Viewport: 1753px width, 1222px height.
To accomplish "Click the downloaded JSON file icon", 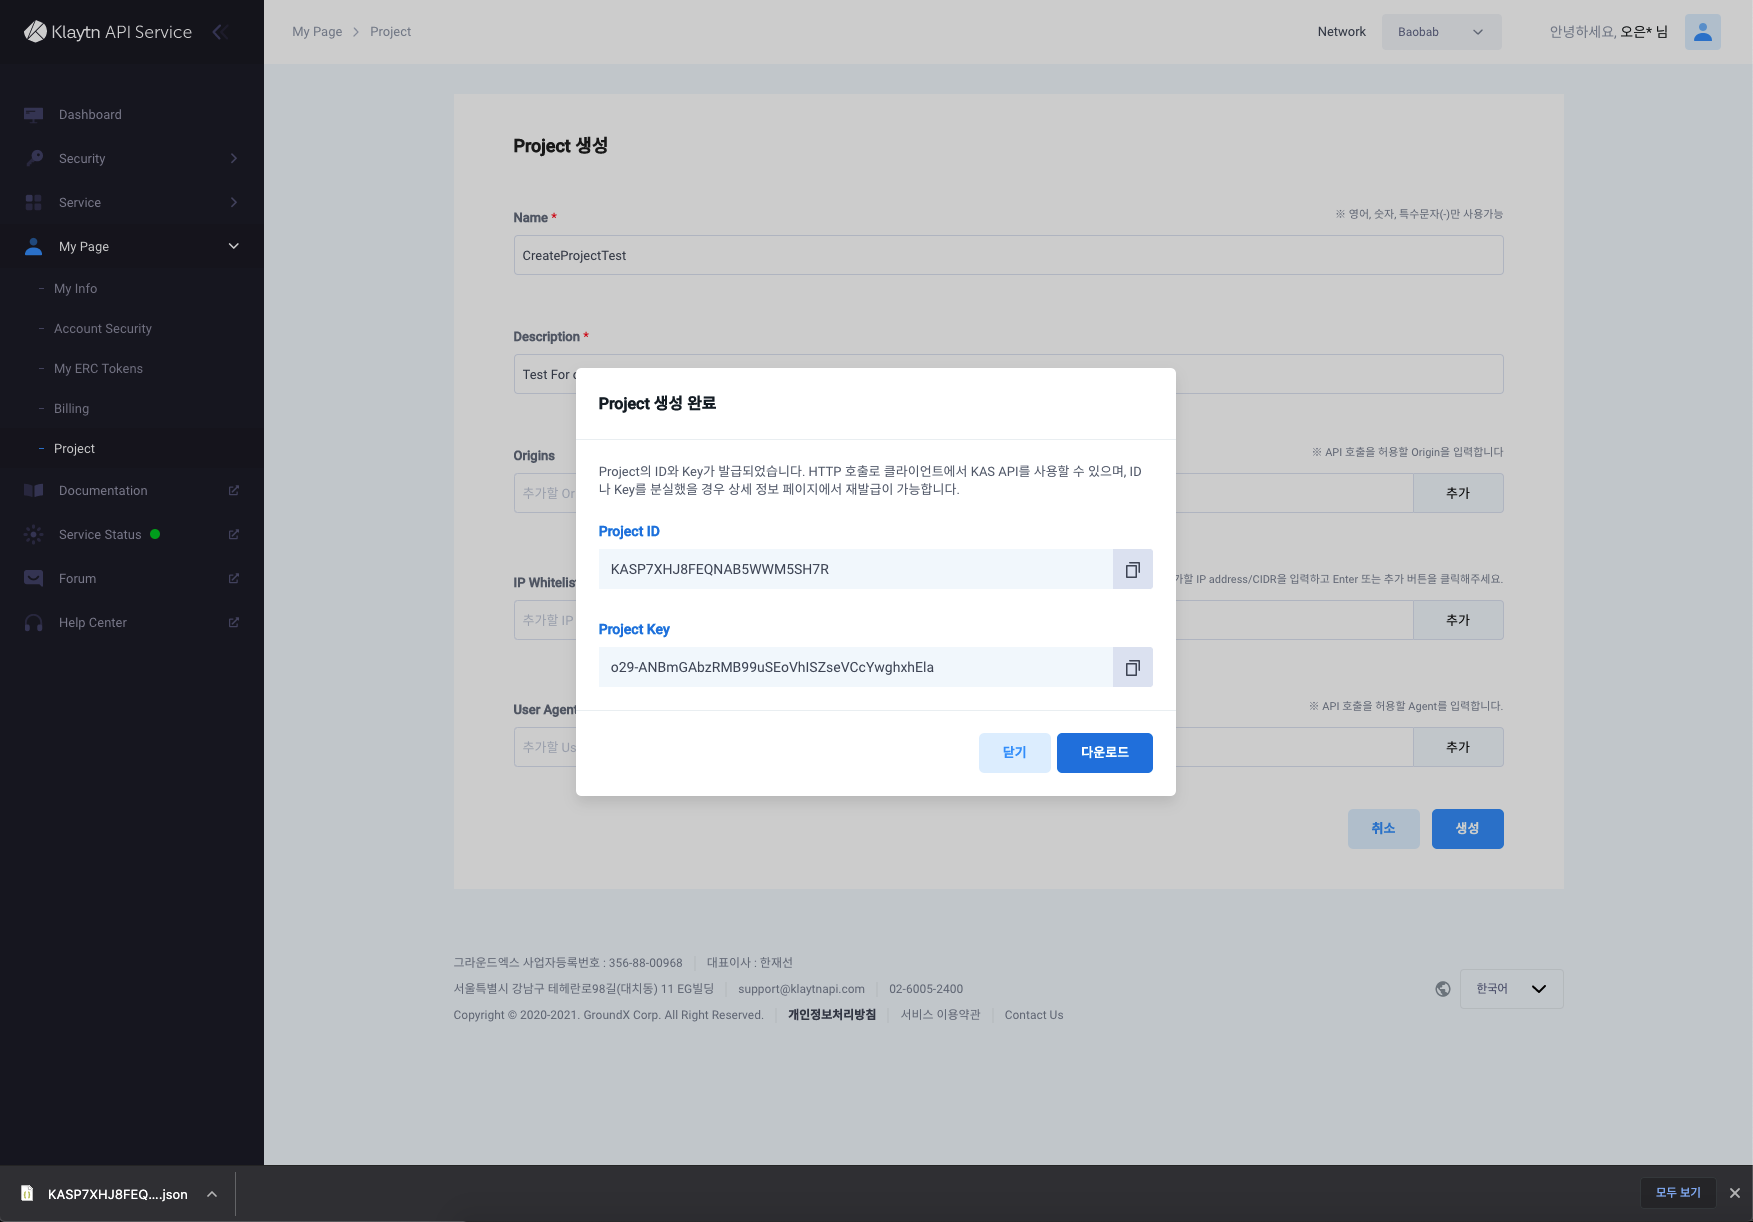I will (x=27, y=1193).
